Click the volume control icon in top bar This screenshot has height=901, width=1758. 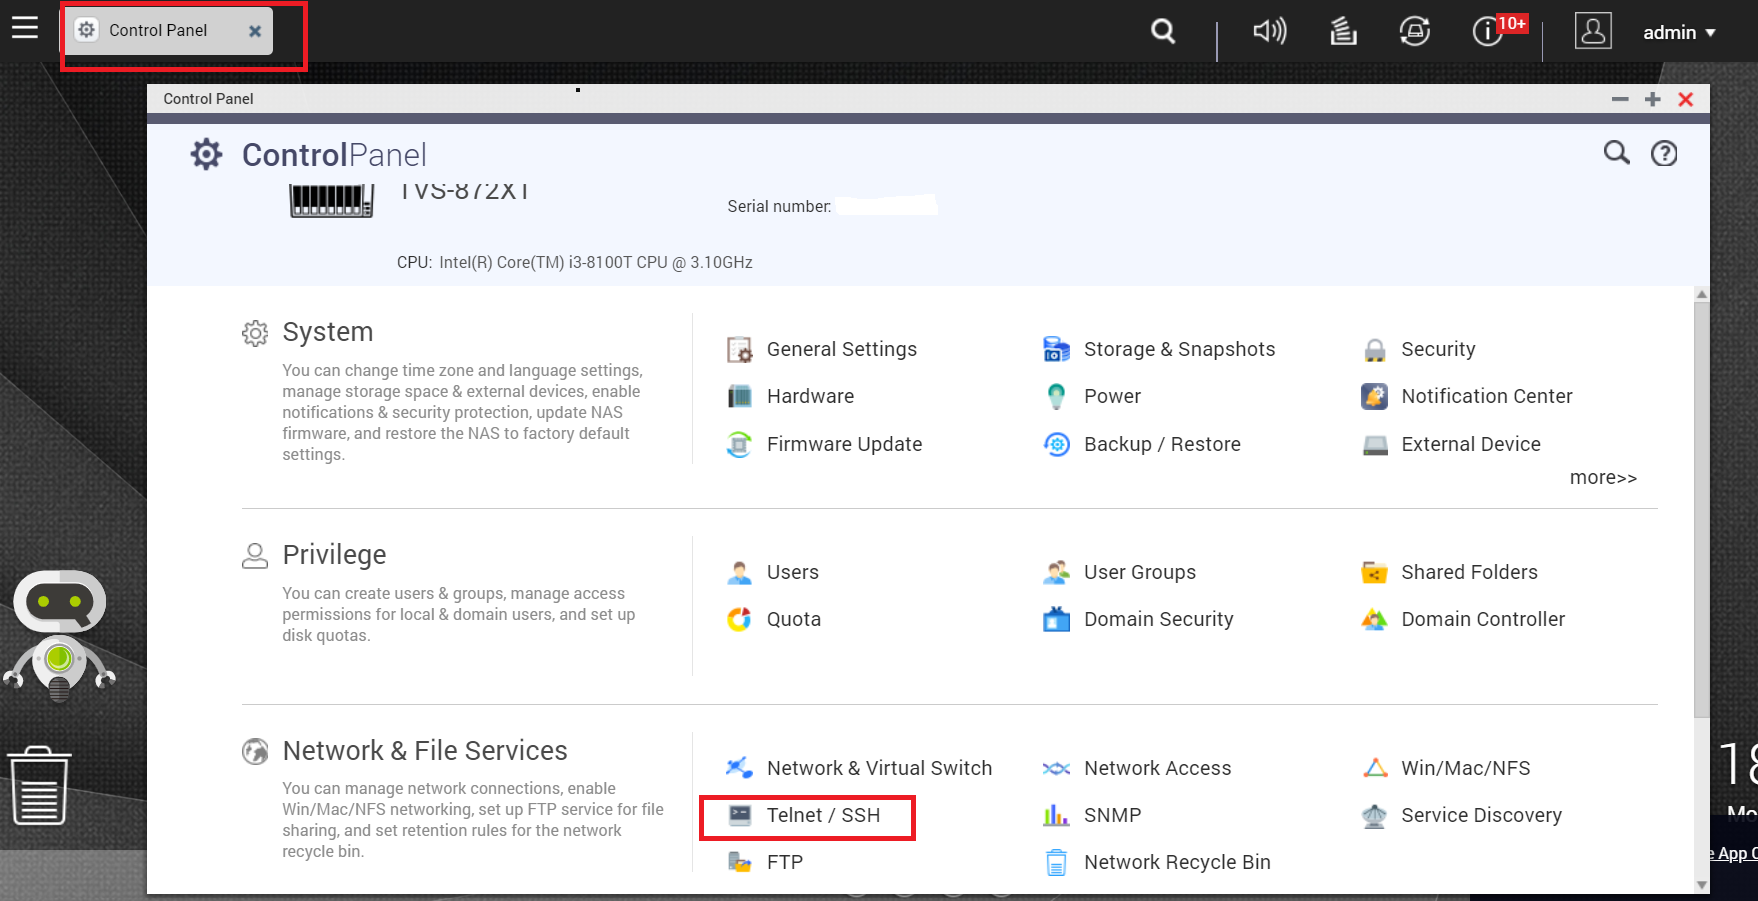(1269, 32)
